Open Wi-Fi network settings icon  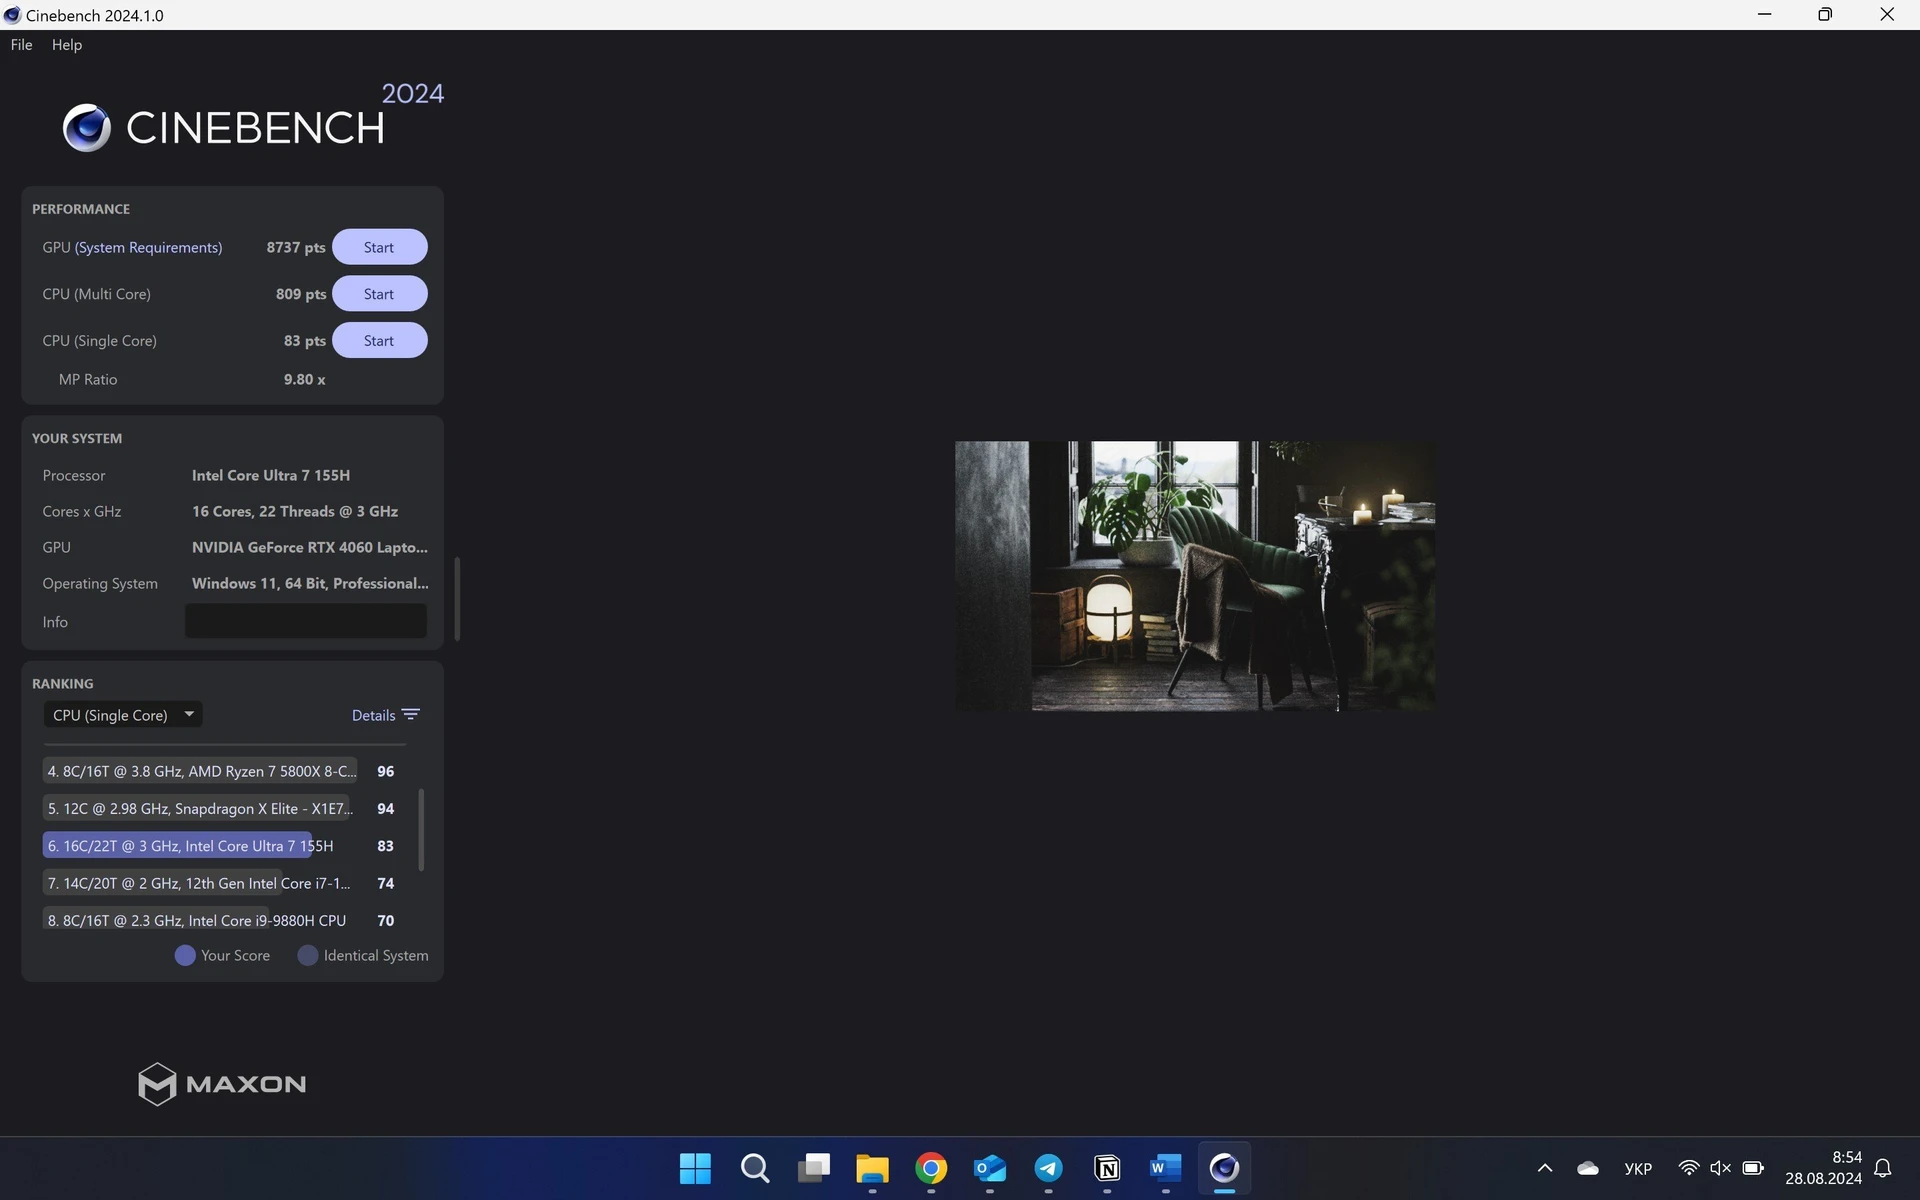coord(1689,1168)
